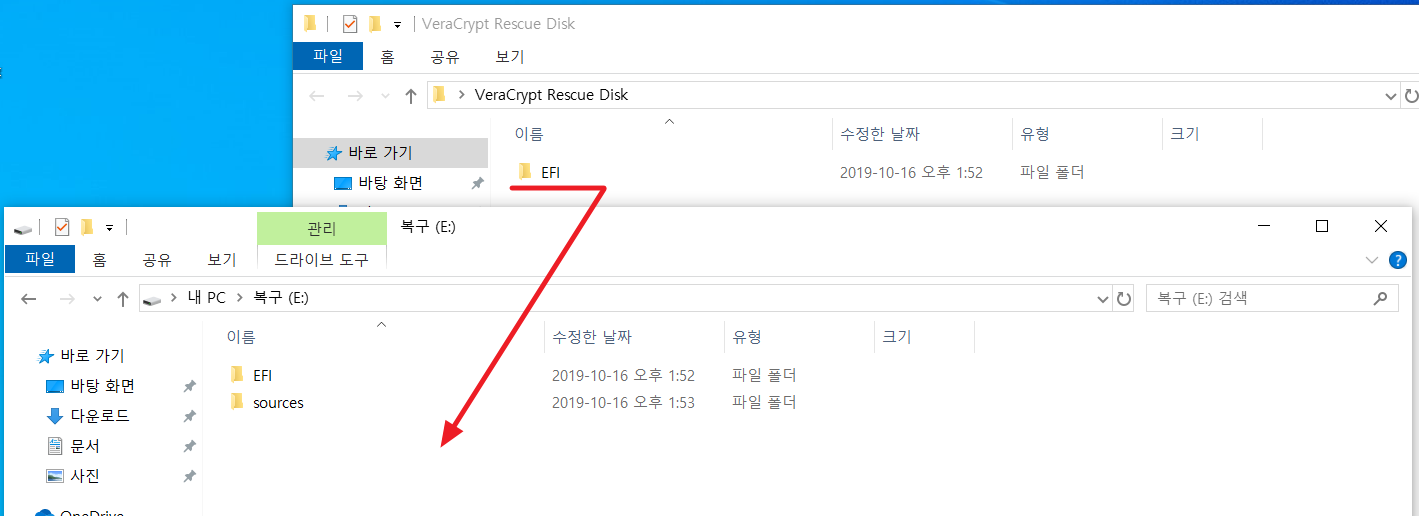Expand the chevron before VeraCrypt Rescue Disk breadcrumb
The height and width of the screenshot is (516, 1419).
[461, 95]
